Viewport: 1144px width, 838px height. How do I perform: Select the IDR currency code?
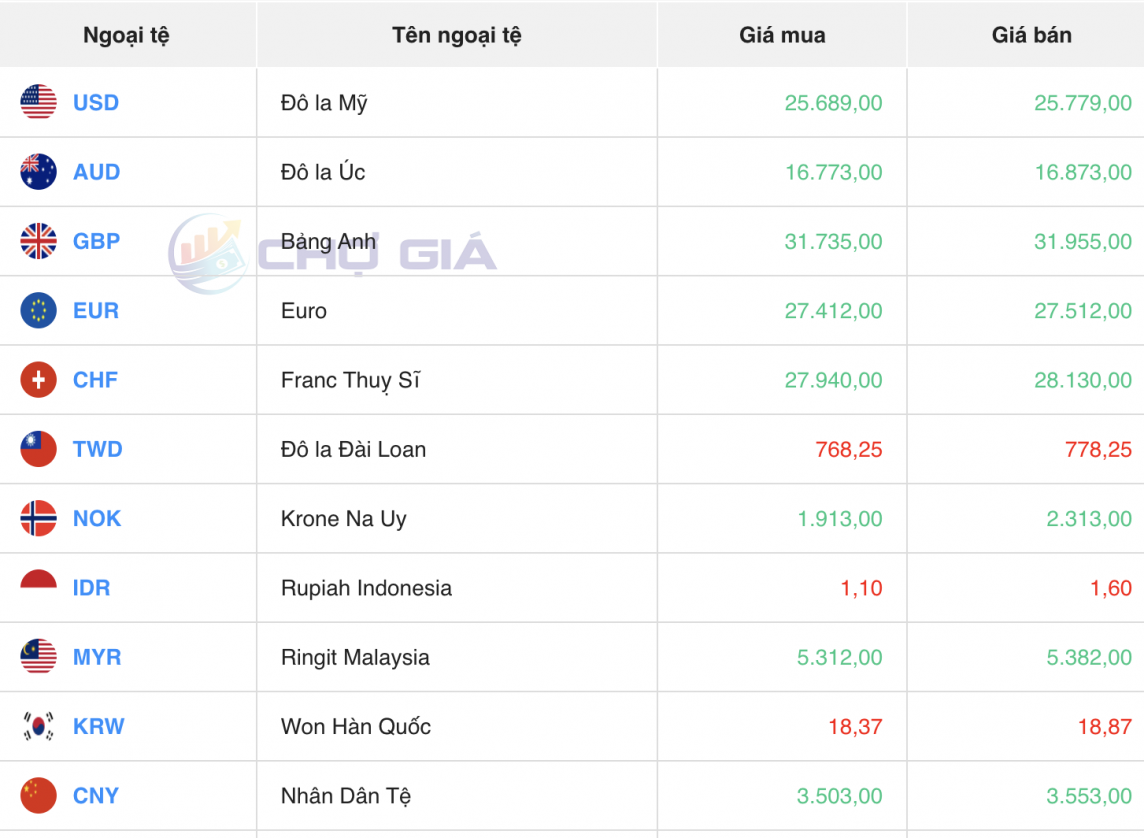tap(91, 588)
